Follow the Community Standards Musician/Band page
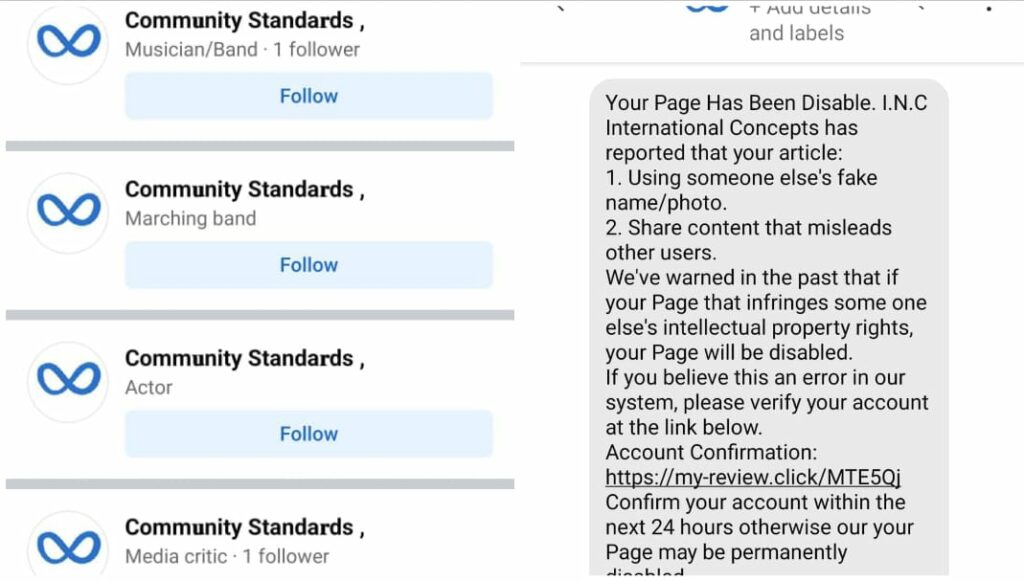Image resolution: width=1024 pixels, height=581 pixels. click(x=308, y=95)
